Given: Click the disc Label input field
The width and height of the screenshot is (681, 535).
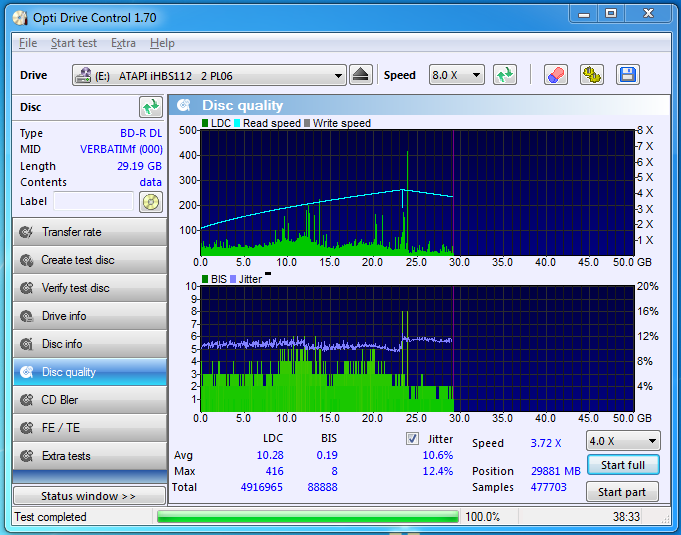Looking at the screenshot, I should [x=93, y=201].
